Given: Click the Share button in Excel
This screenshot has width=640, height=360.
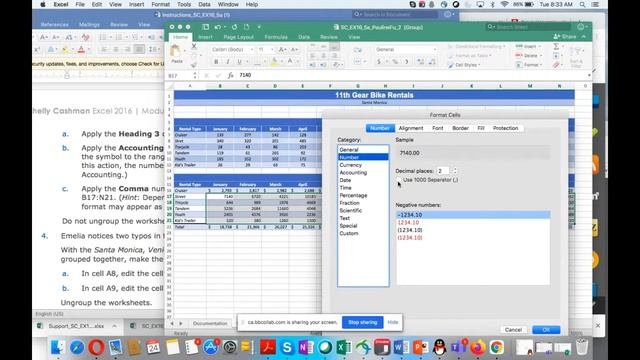Looking at the screenshot, I should (565, 37).
